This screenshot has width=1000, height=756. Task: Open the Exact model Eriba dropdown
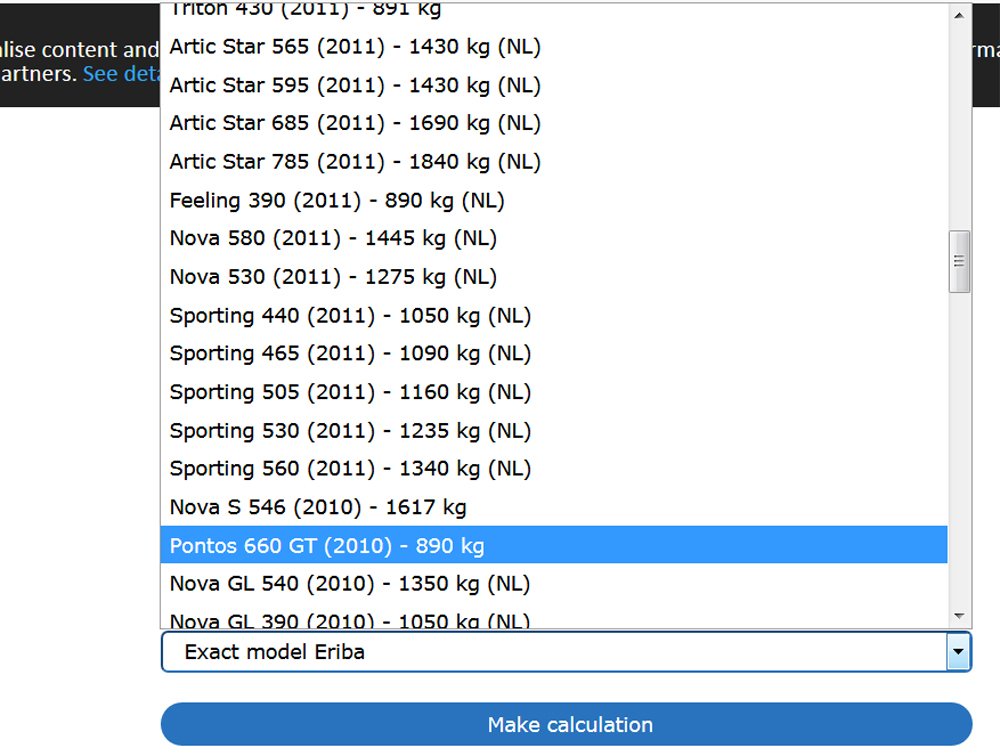[x=566, y=651]
